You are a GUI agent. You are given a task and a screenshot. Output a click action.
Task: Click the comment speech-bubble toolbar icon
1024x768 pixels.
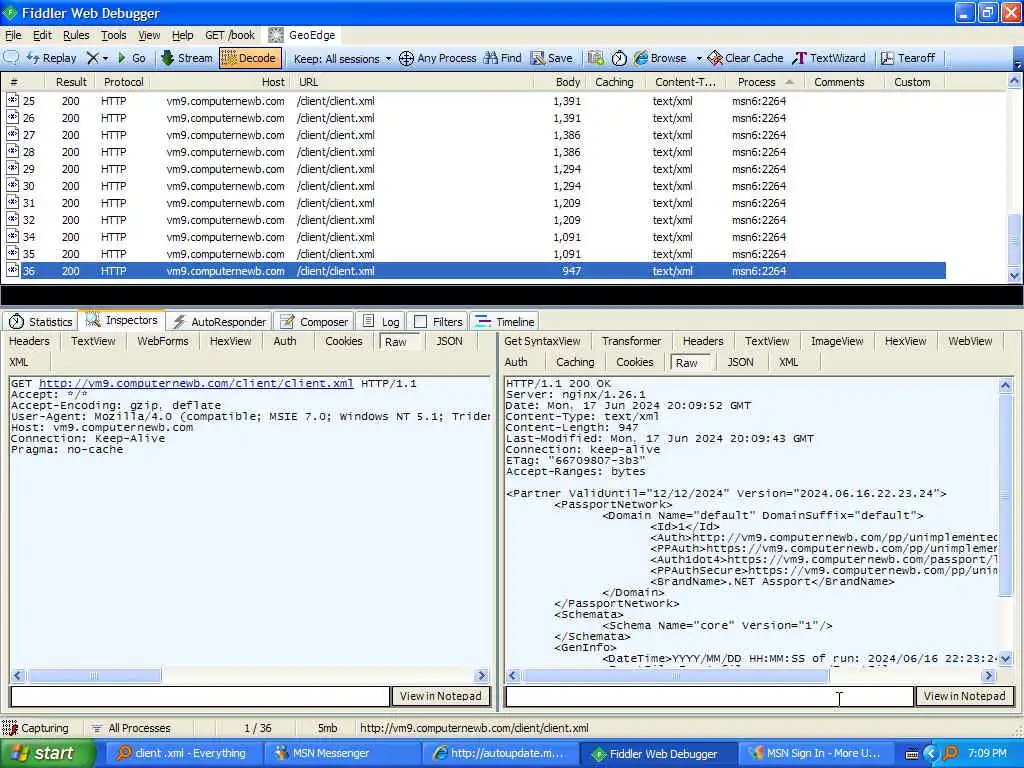[11, 57]
